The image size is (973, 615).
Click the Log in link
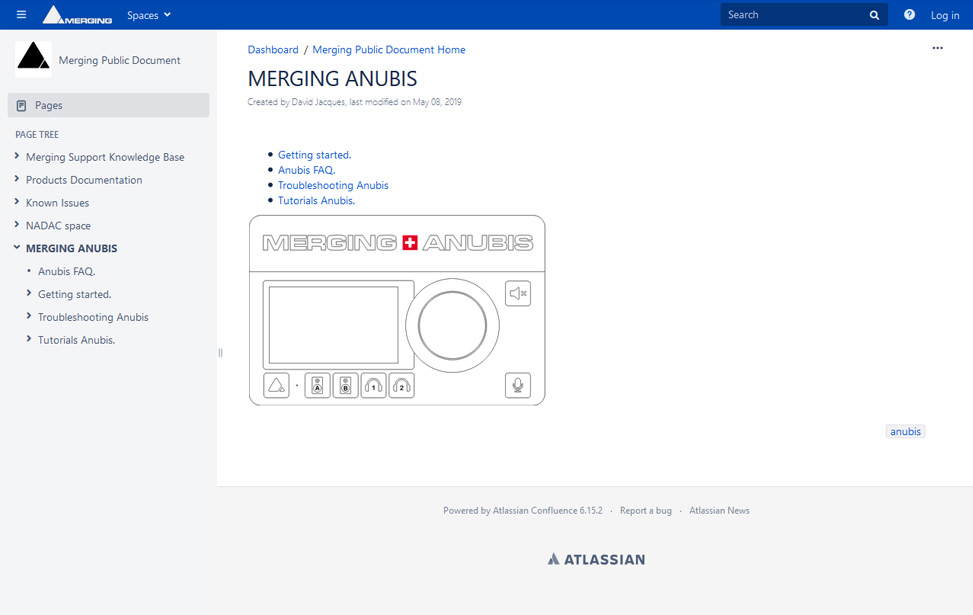click(x=944, y=16)
